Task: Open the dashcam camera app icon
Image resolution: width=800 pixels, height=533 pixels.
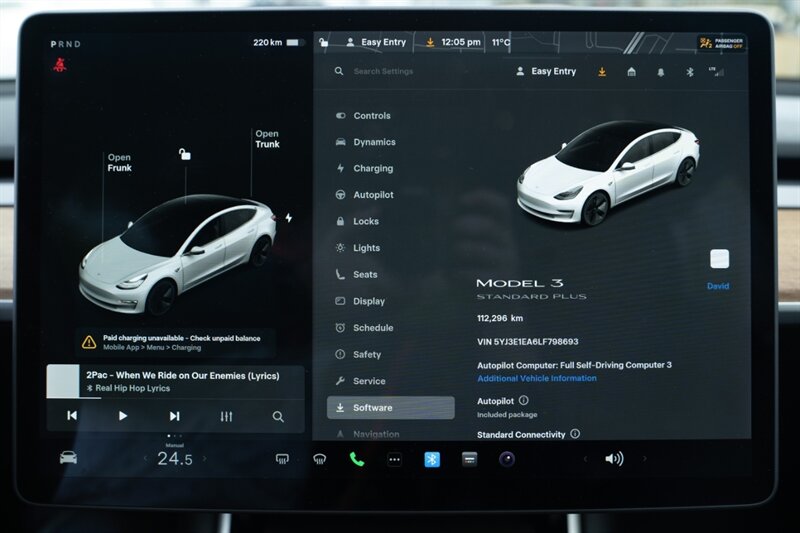Action: (x=507, y=459)
